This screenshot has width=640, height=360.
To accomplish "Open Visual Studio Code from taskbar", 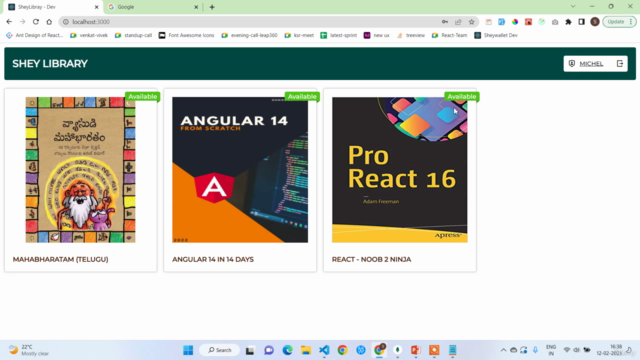I will point(324,350).
